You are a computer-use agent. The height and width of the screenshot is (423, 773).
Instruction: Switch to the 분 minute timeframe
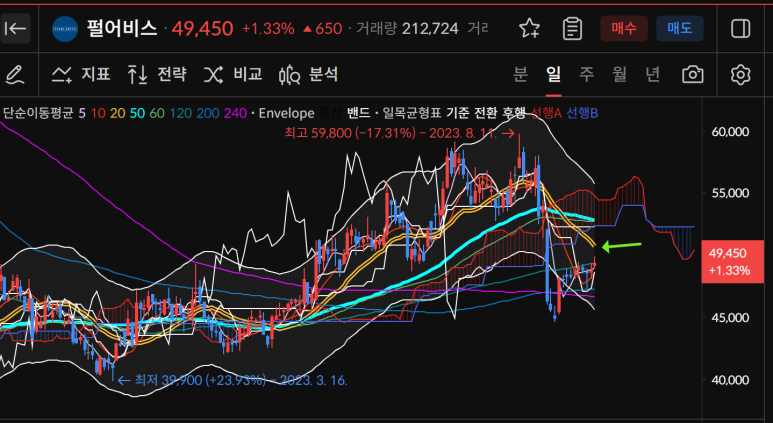pos(521,74)
